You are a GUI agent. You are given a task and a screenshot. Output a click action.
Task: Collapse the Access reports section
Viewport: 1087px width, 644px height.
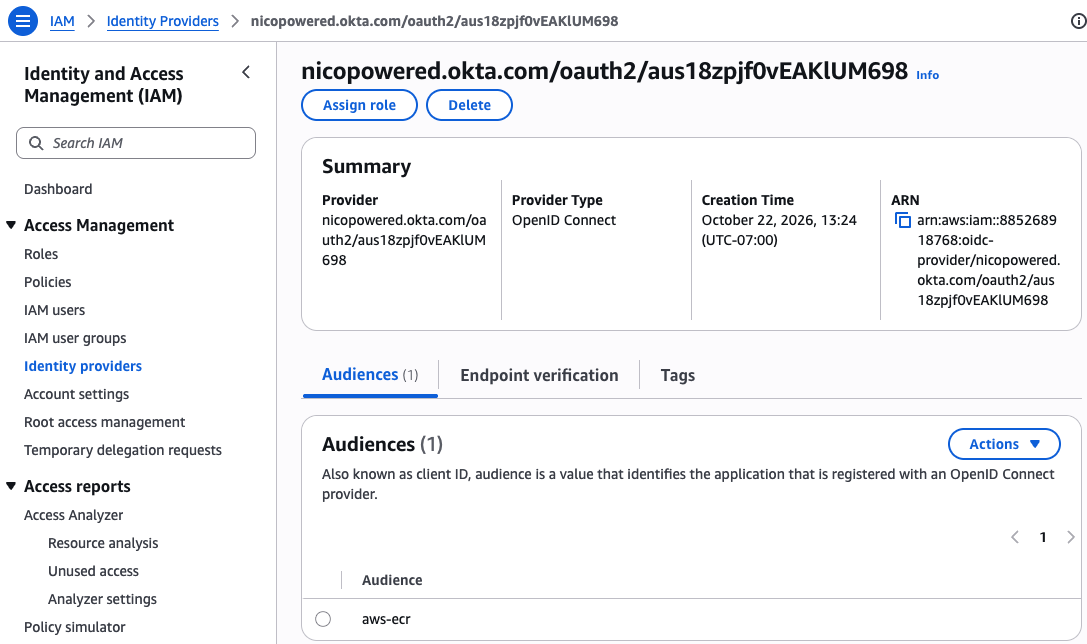11,486
